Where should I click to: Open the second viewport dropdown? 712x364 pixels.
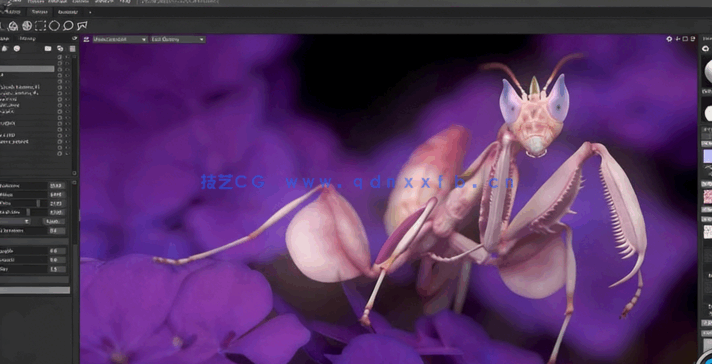click(178, 39)
